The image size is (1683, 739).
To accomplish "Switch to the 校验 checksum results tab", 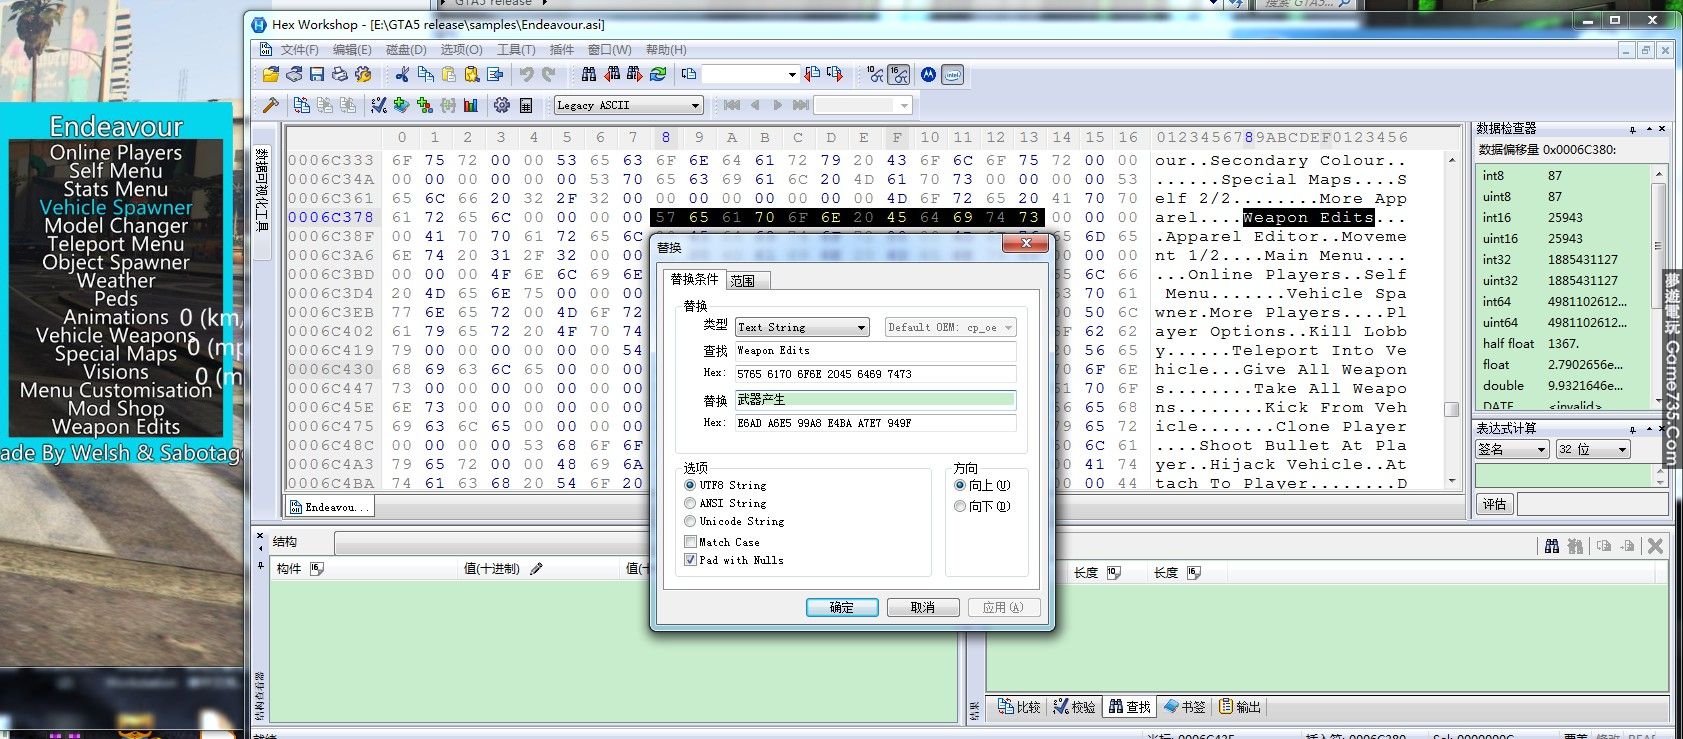I will coord(1075,707).
